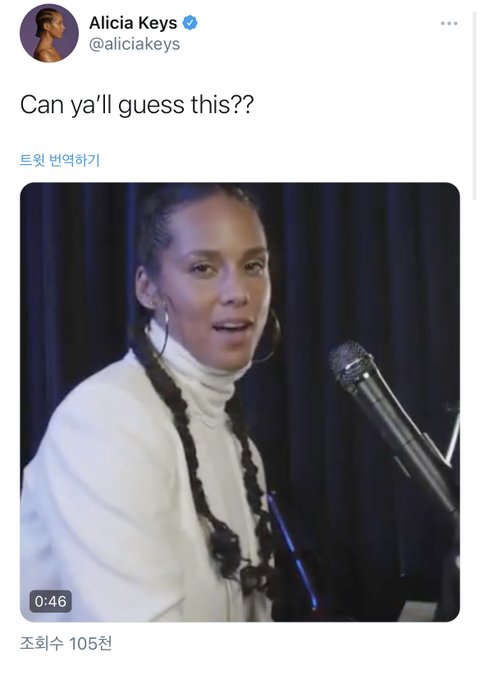Click the word 'guess' in the tweet

tap(151, 106)
